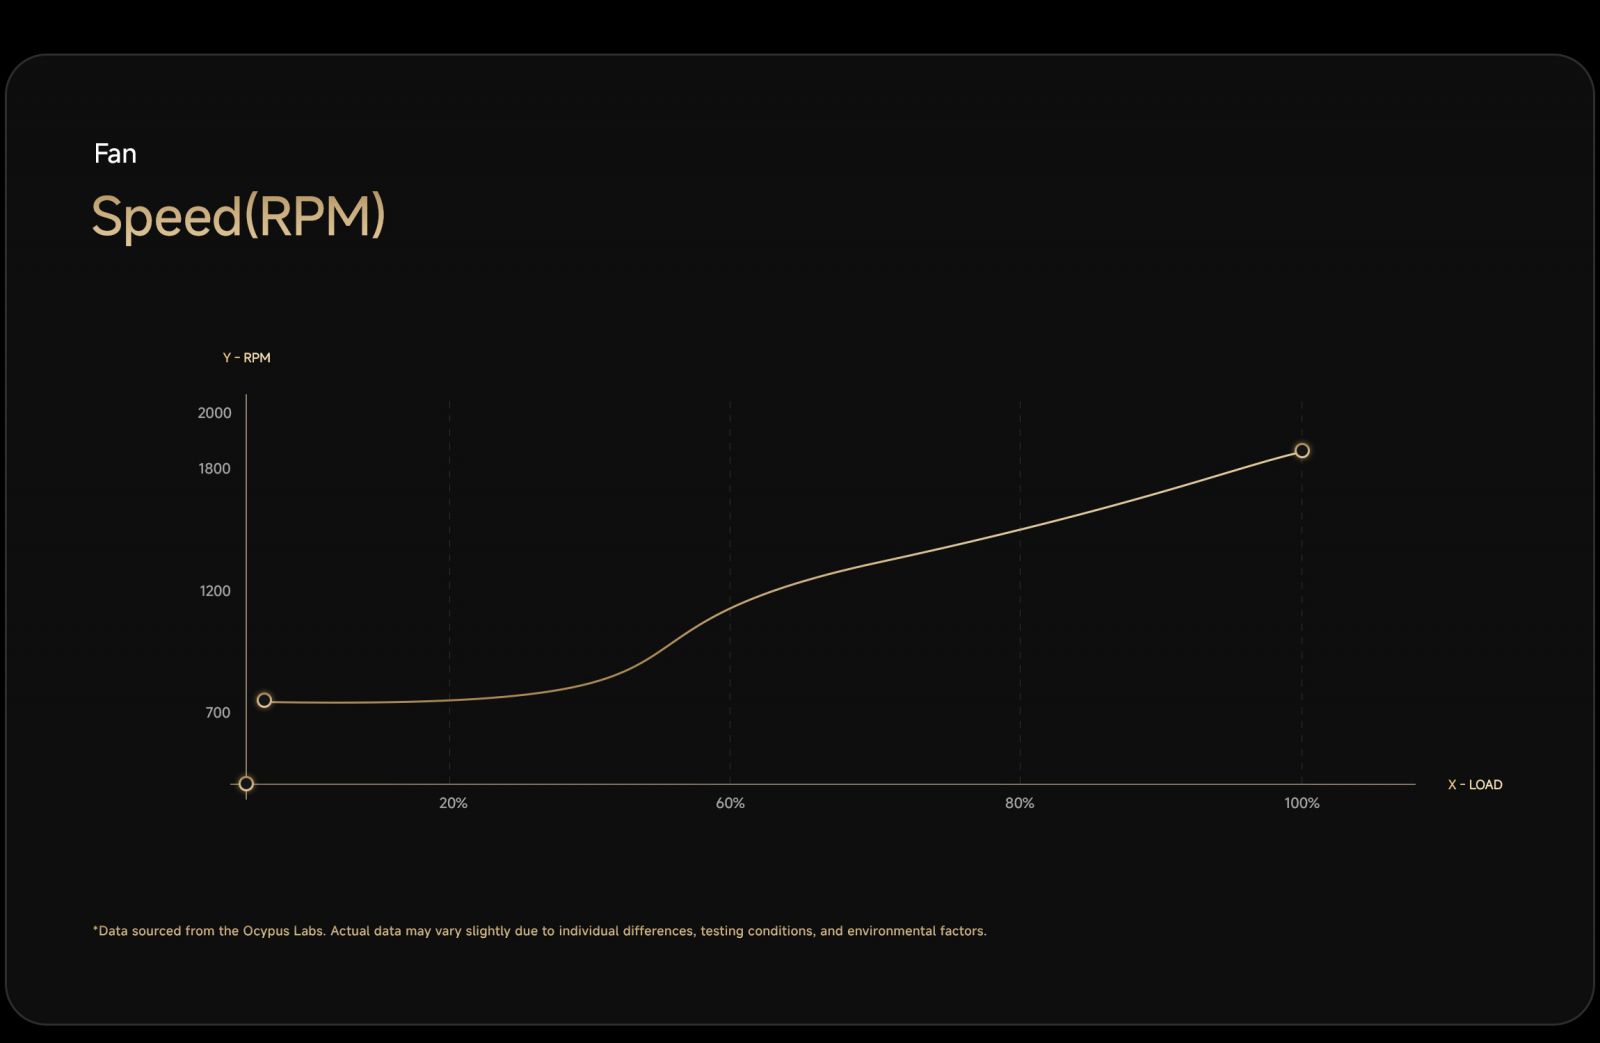Screen dimensions: 1600x1043
Task: Click the fan curve where it crosses 20% load
Action: pyautogui.click(x=450, y=700)
